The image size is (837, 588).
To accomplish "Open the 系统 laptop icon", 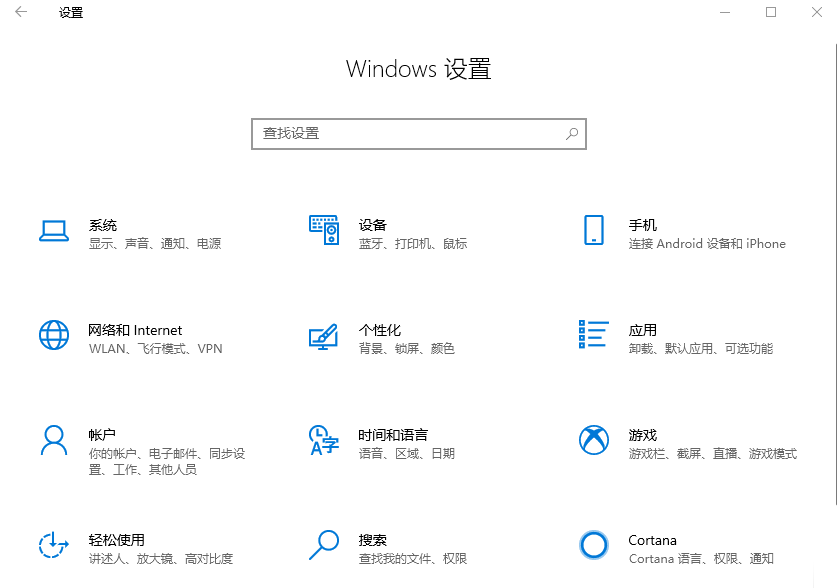I will tap(54, 231).
